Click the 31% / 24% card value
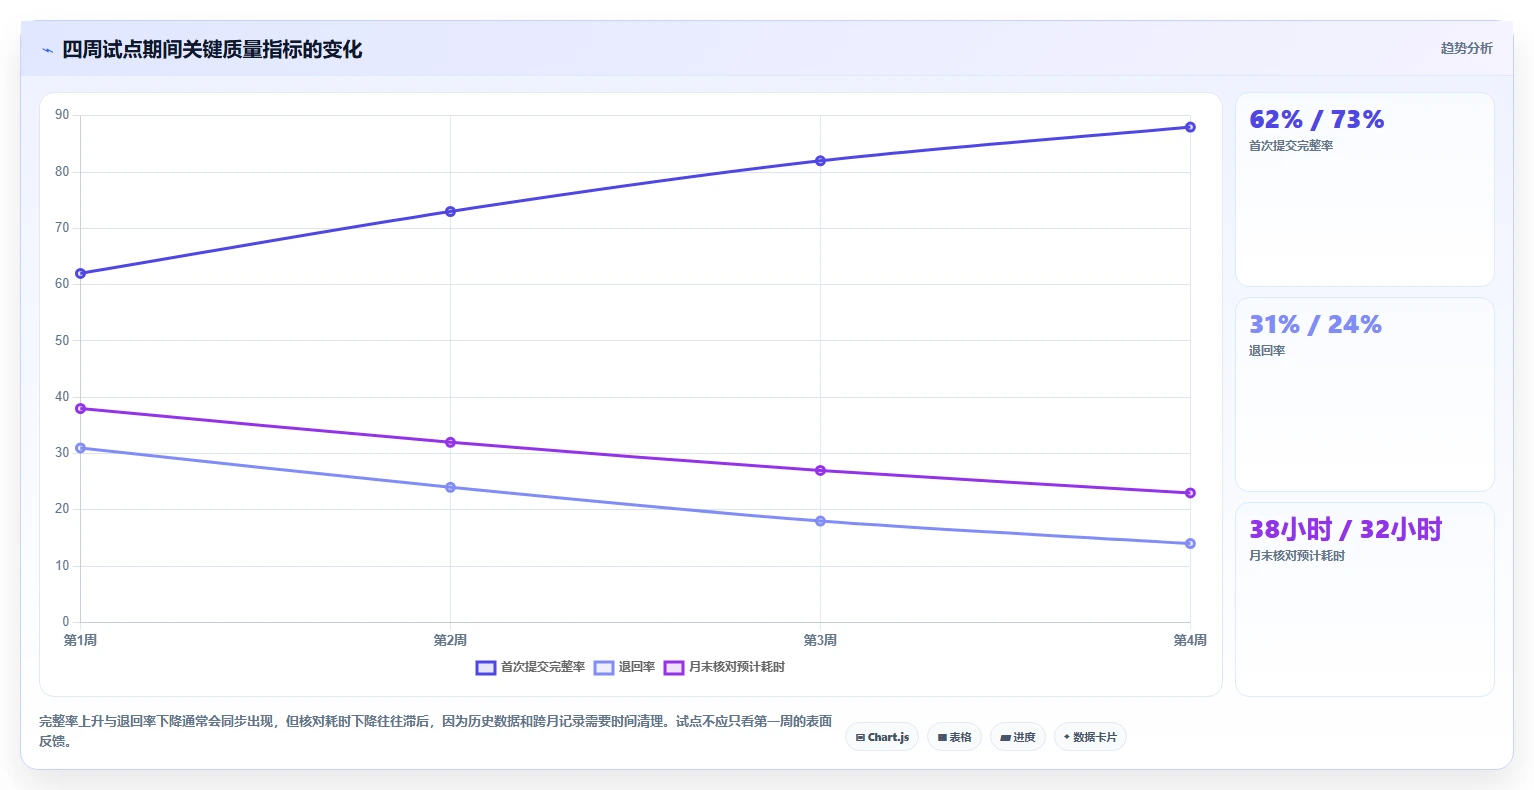Viewport: 1534px width, 790px height. coord(1315,325)
